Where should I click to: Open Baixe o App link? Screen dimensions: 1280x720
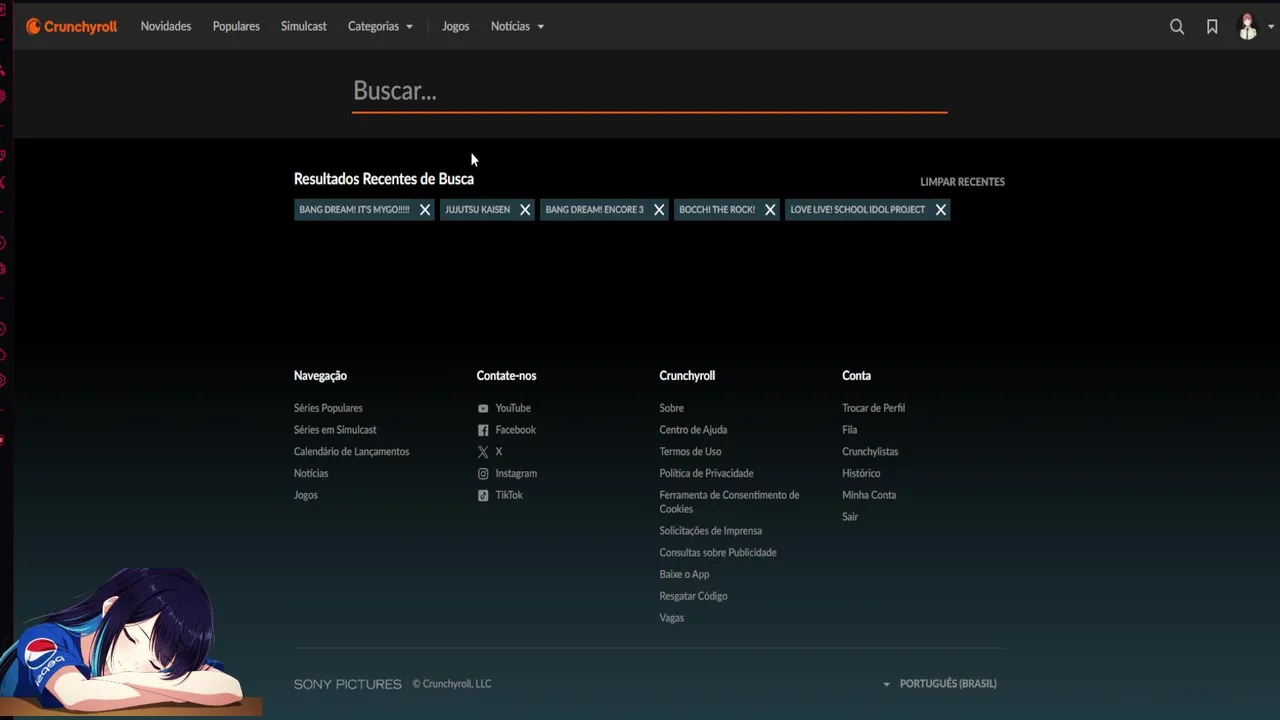(684, 575)
